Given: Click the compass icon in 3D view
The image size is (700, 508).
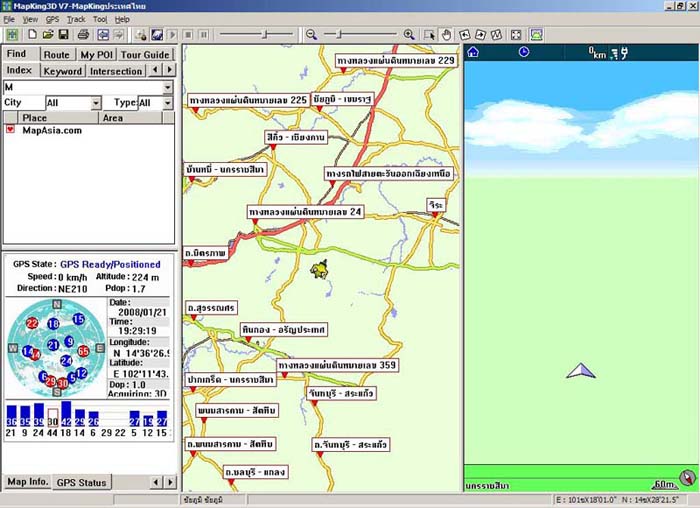Looking at the screenshot, I should [687, 479].
